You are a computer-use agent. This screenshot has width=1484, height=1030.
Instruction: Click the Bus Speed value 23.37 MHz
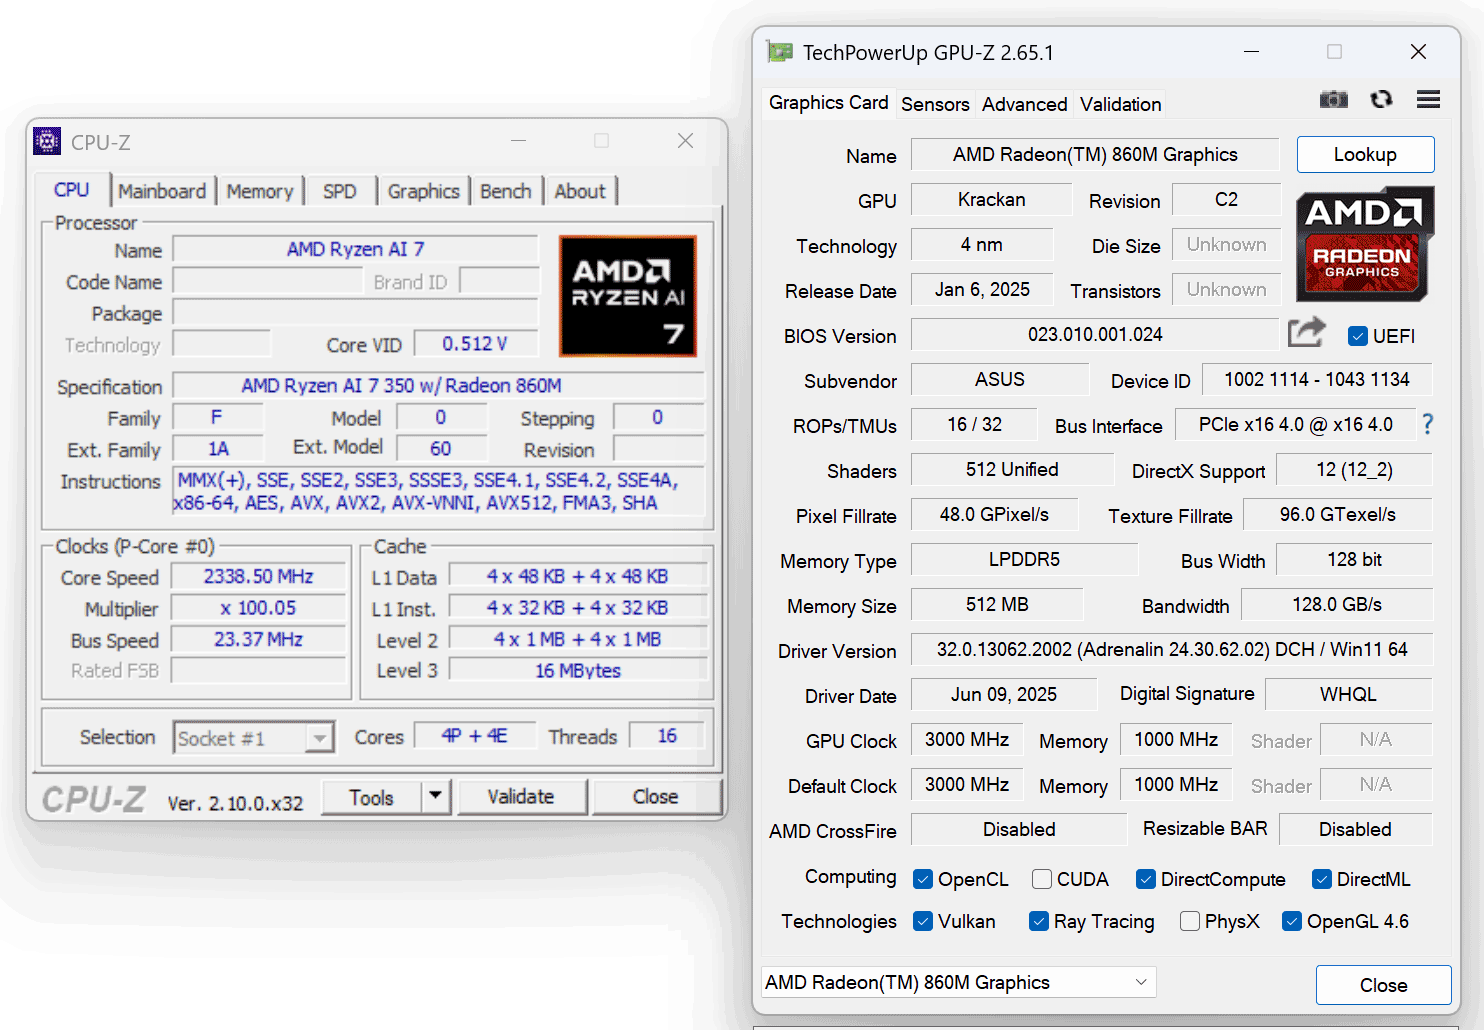click(x=258, y=639)
